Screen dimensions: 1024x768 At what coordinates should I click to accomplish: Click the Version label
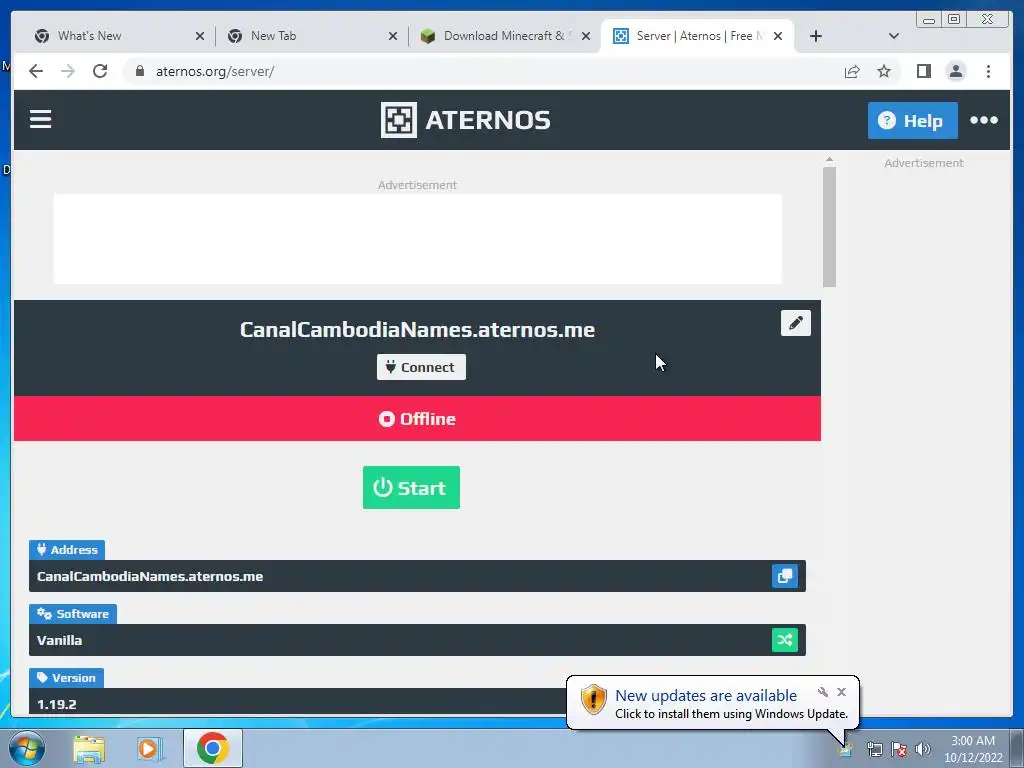click(x=66, y=678)
